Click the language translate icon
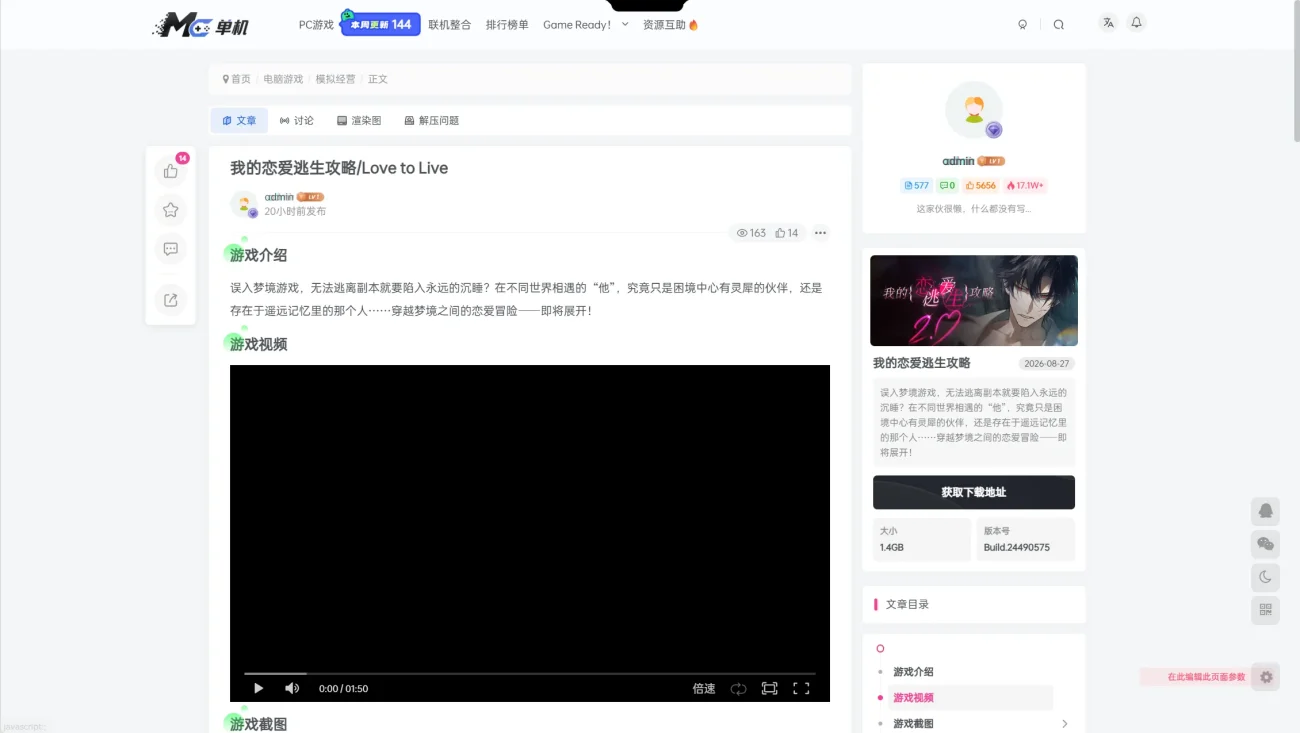The width and height of the screenshot is (1300, 733). click(1108, 22)
